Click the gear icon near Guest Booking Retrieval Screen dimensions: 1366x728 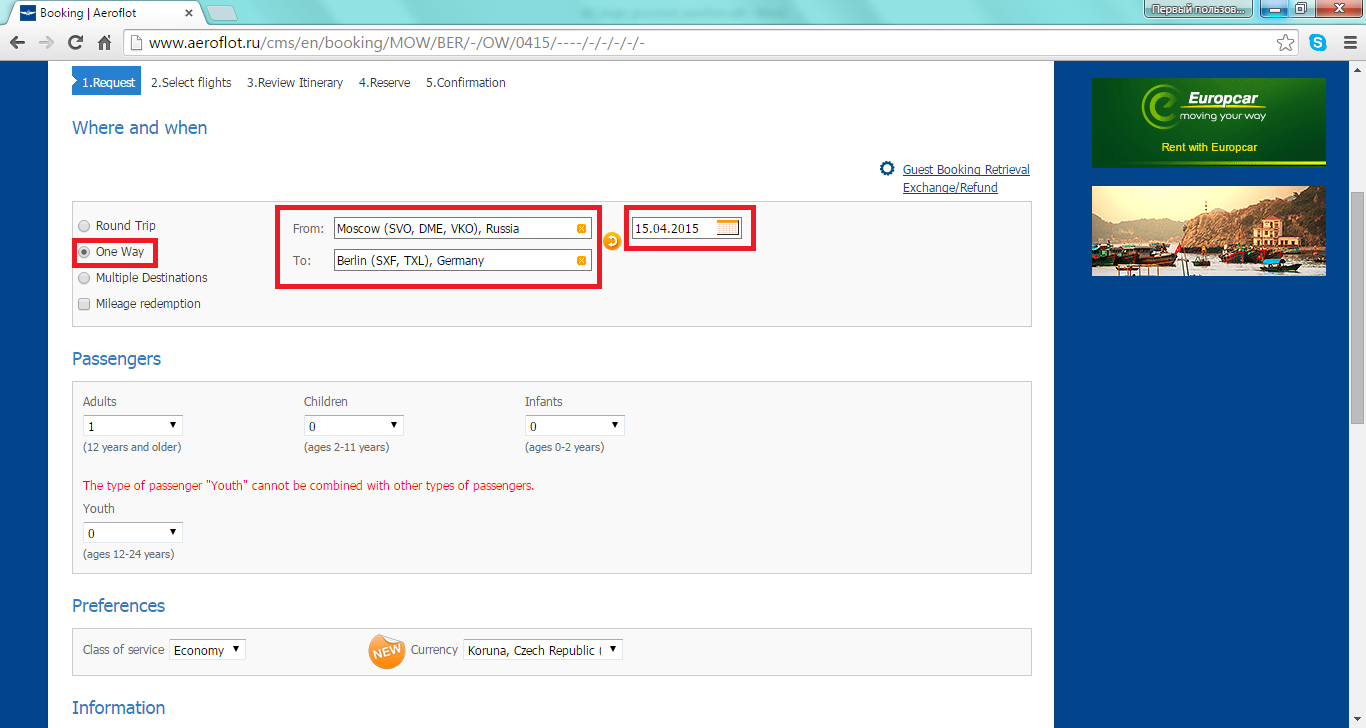[x=886, y=169]
